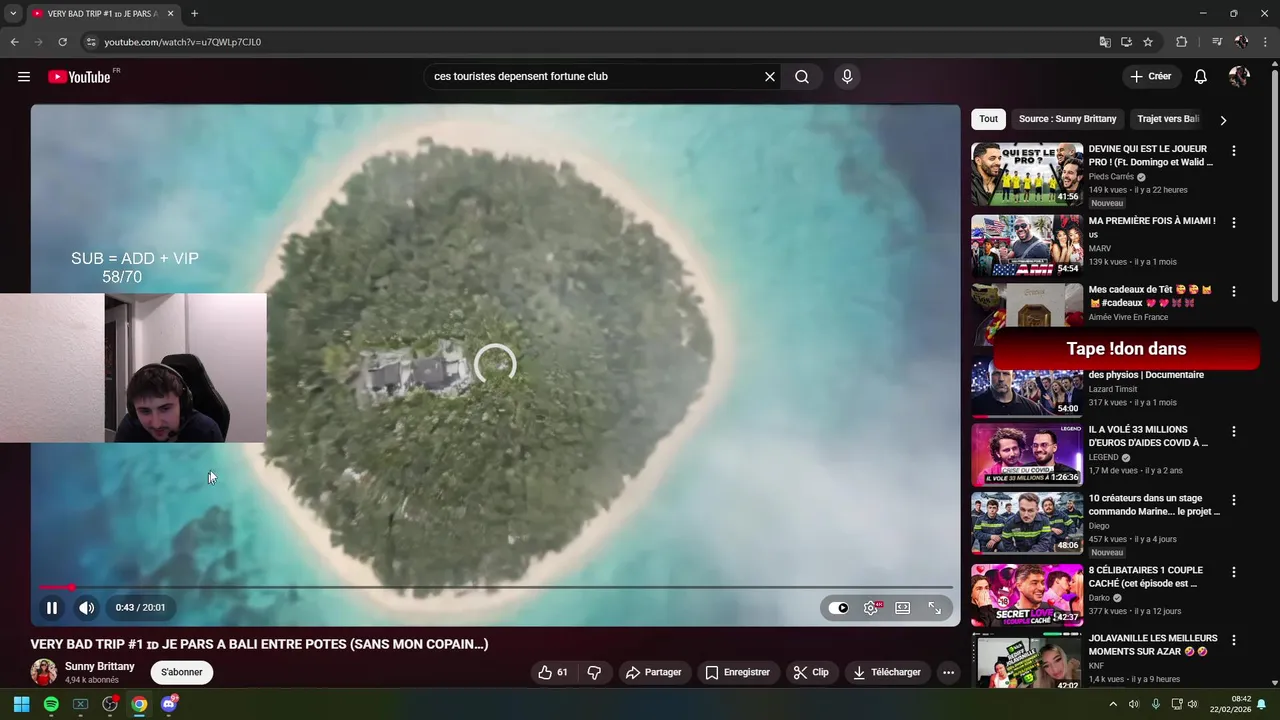Open 8 CÉLIBATAIRES 1 COUPLE CACHÉ title

pos(1146,577)
